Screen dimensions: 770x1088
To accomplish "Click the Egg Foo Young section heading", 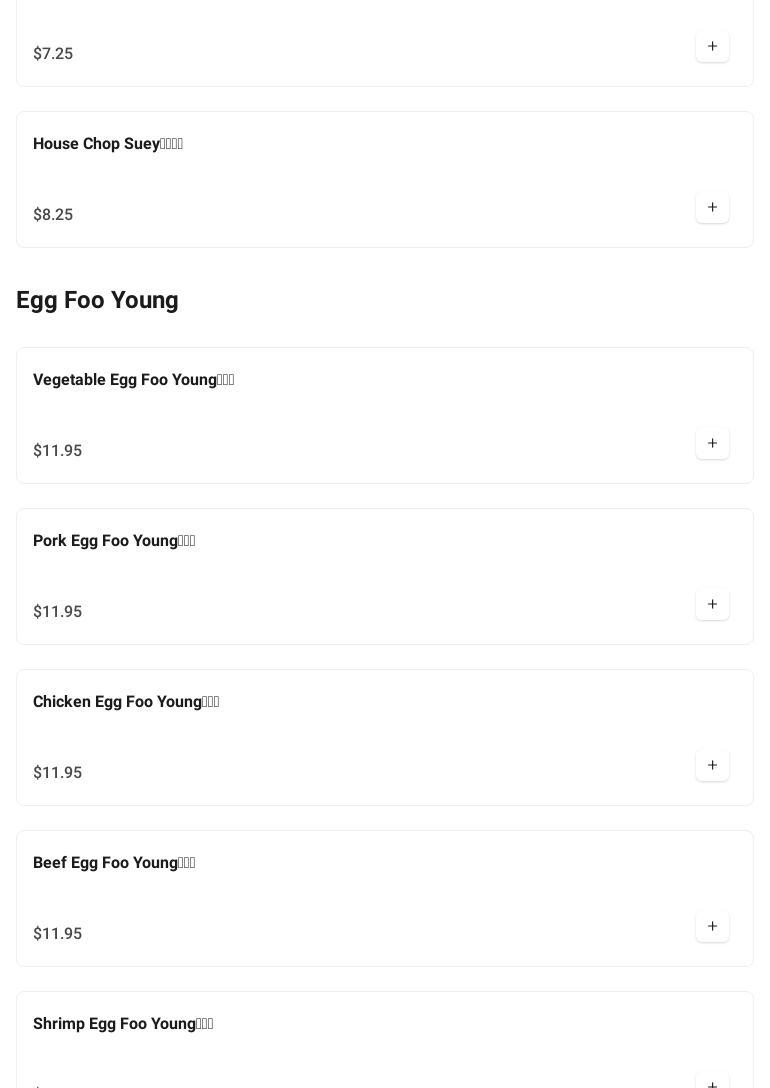I will tap(97, 300).
